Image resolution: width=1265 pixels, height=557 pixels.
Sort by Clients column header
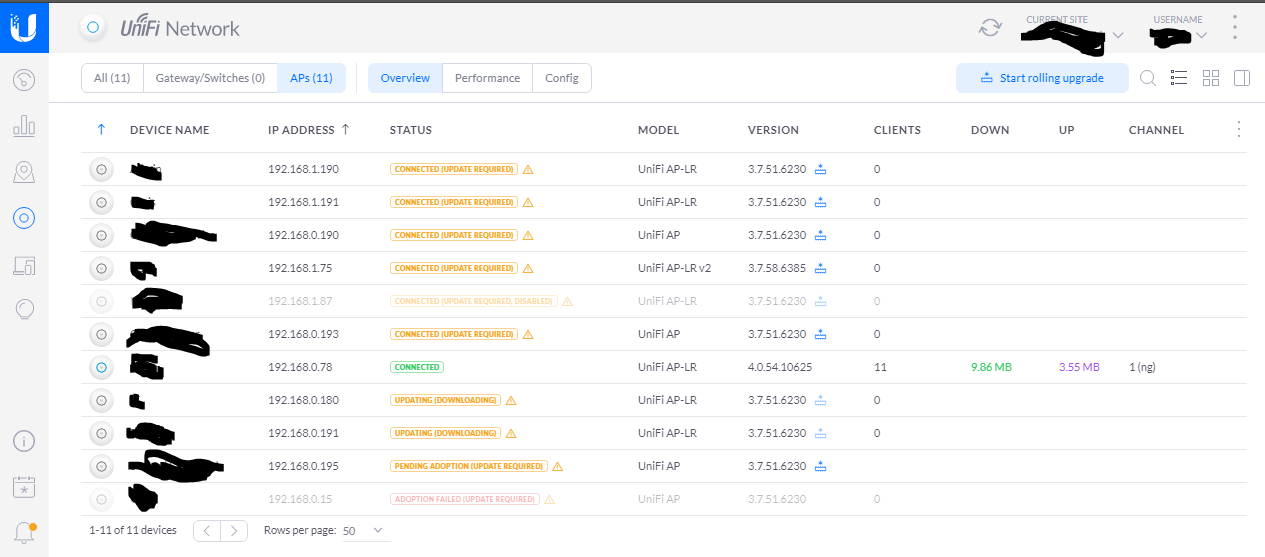[x=897, y=130]
